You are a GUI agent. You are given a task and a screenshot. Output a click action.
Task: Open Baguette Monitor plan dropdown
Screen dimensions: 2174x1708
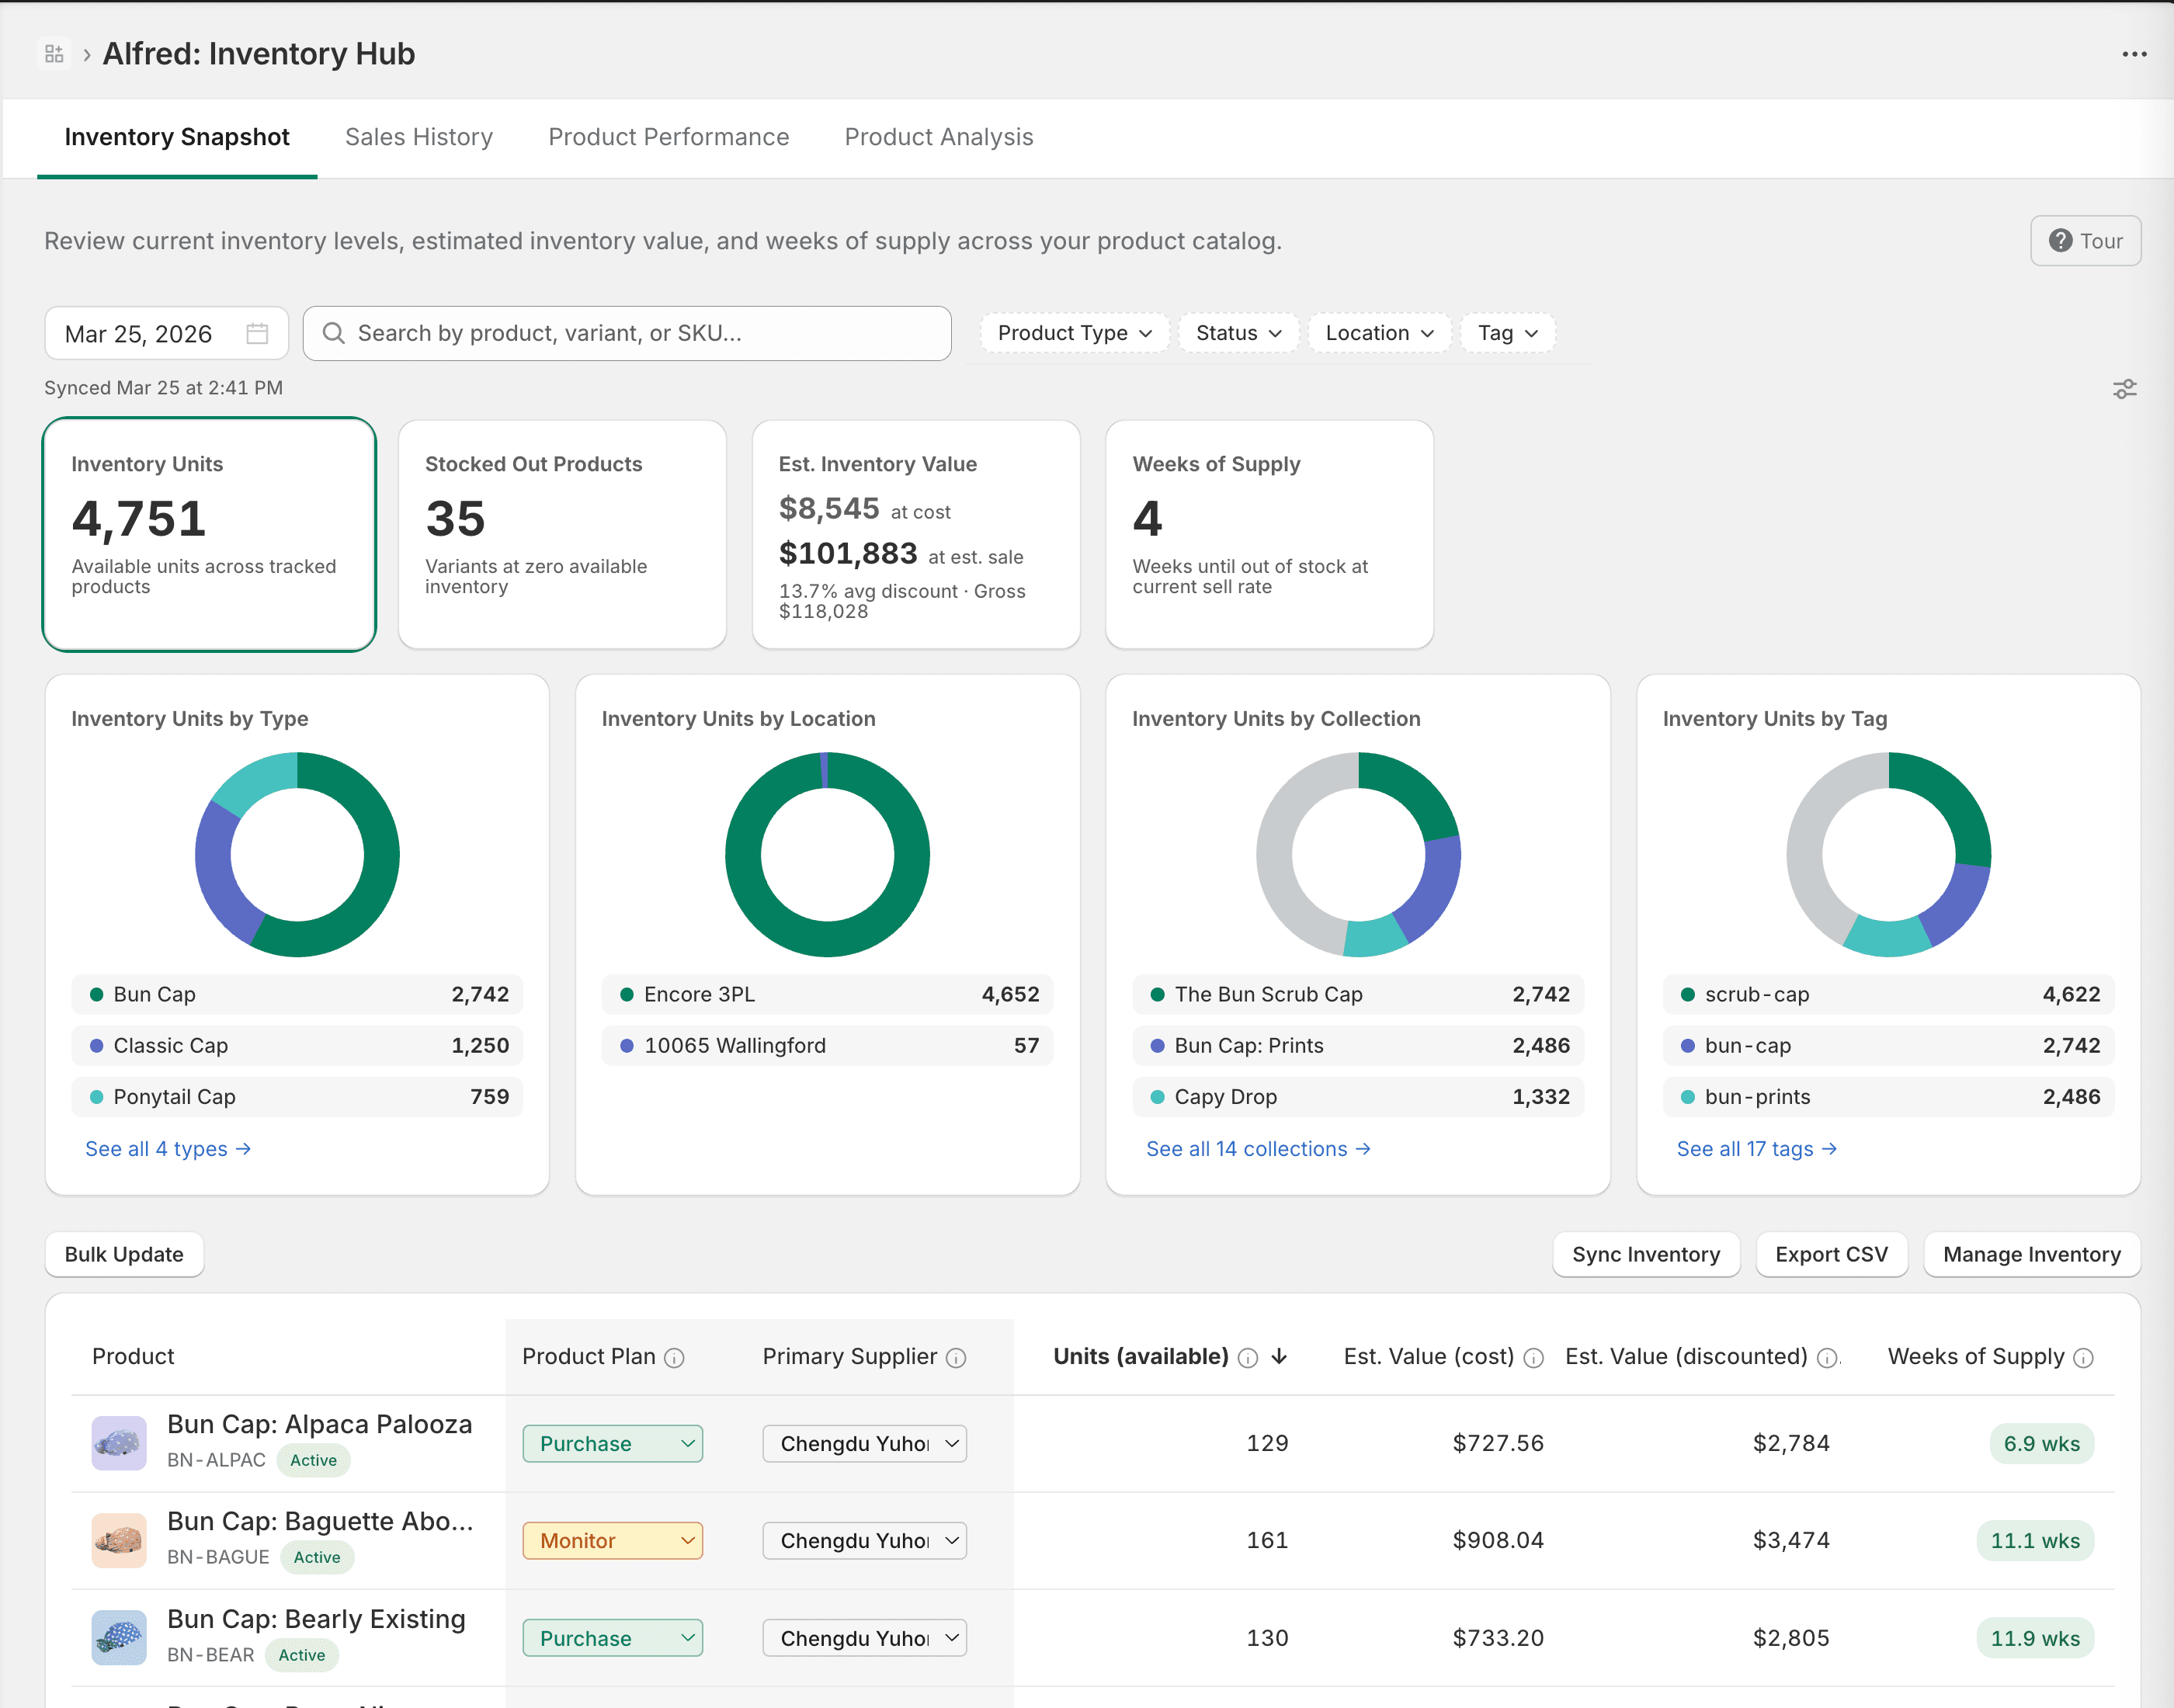pos(612,1540)
